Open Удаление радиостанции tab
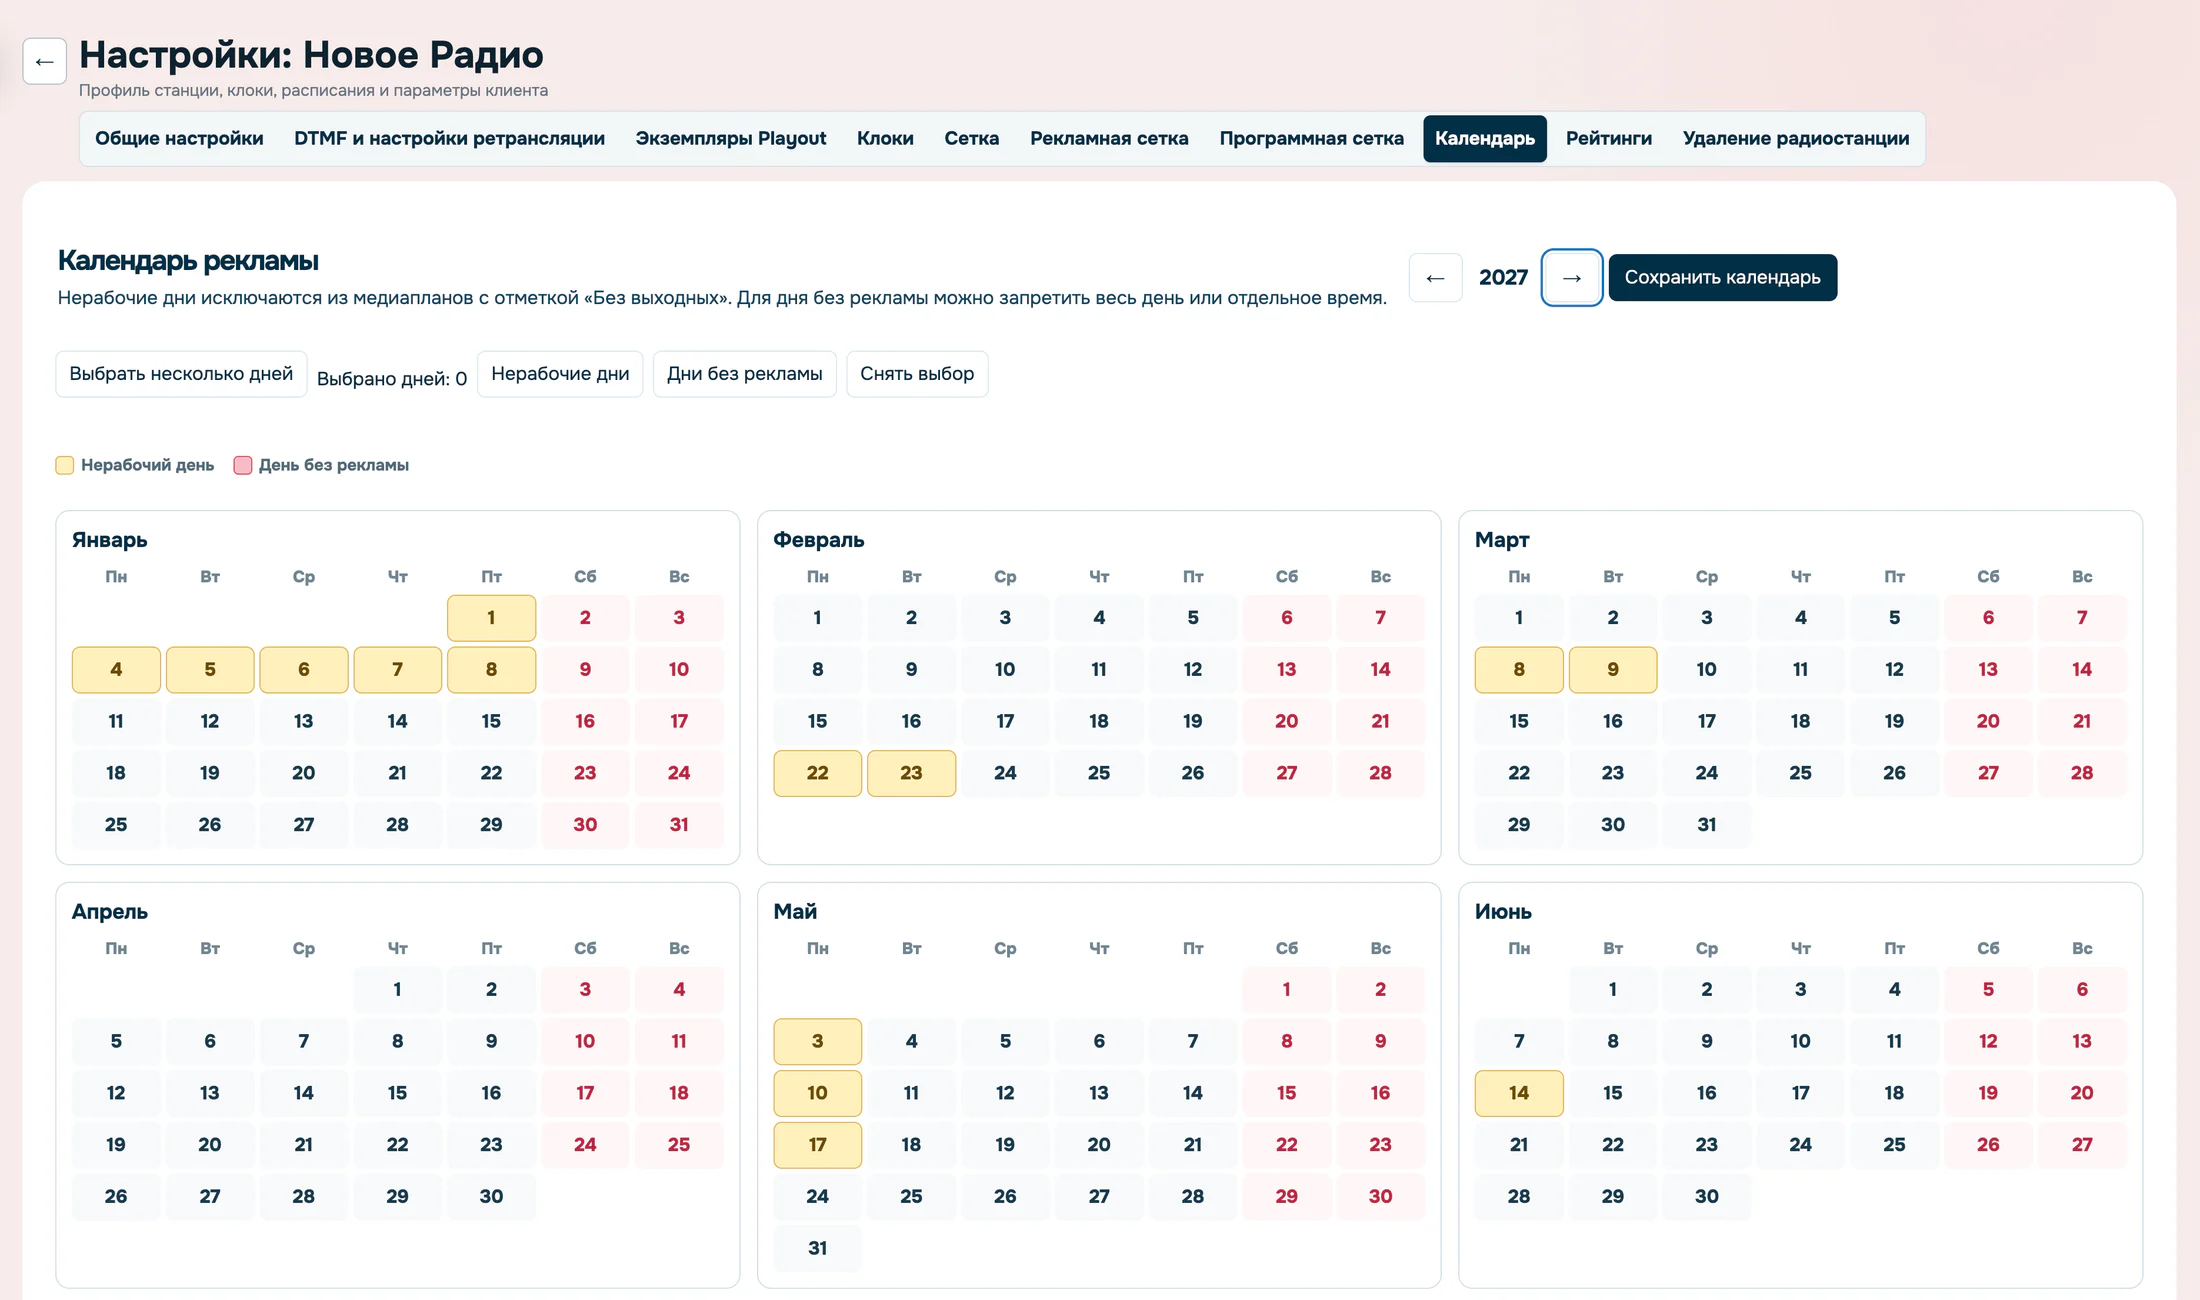Screen dimensions: 2200x1300 1796,138
